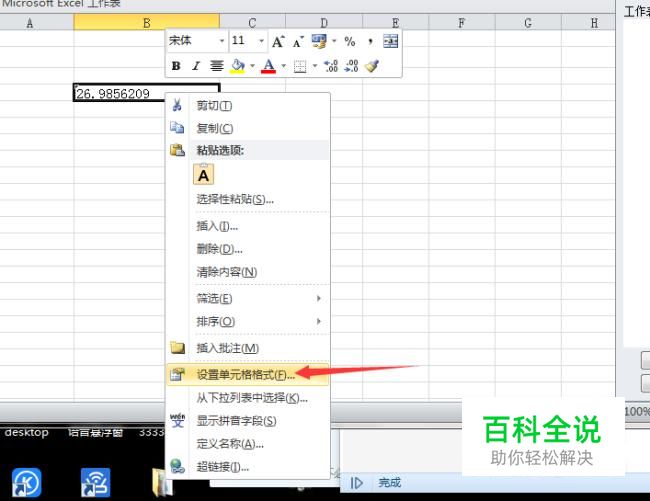Image resolution: width=650 pixels, height=501 pixels.
Task: Select column G header
Action: click(x=528, y=23)
